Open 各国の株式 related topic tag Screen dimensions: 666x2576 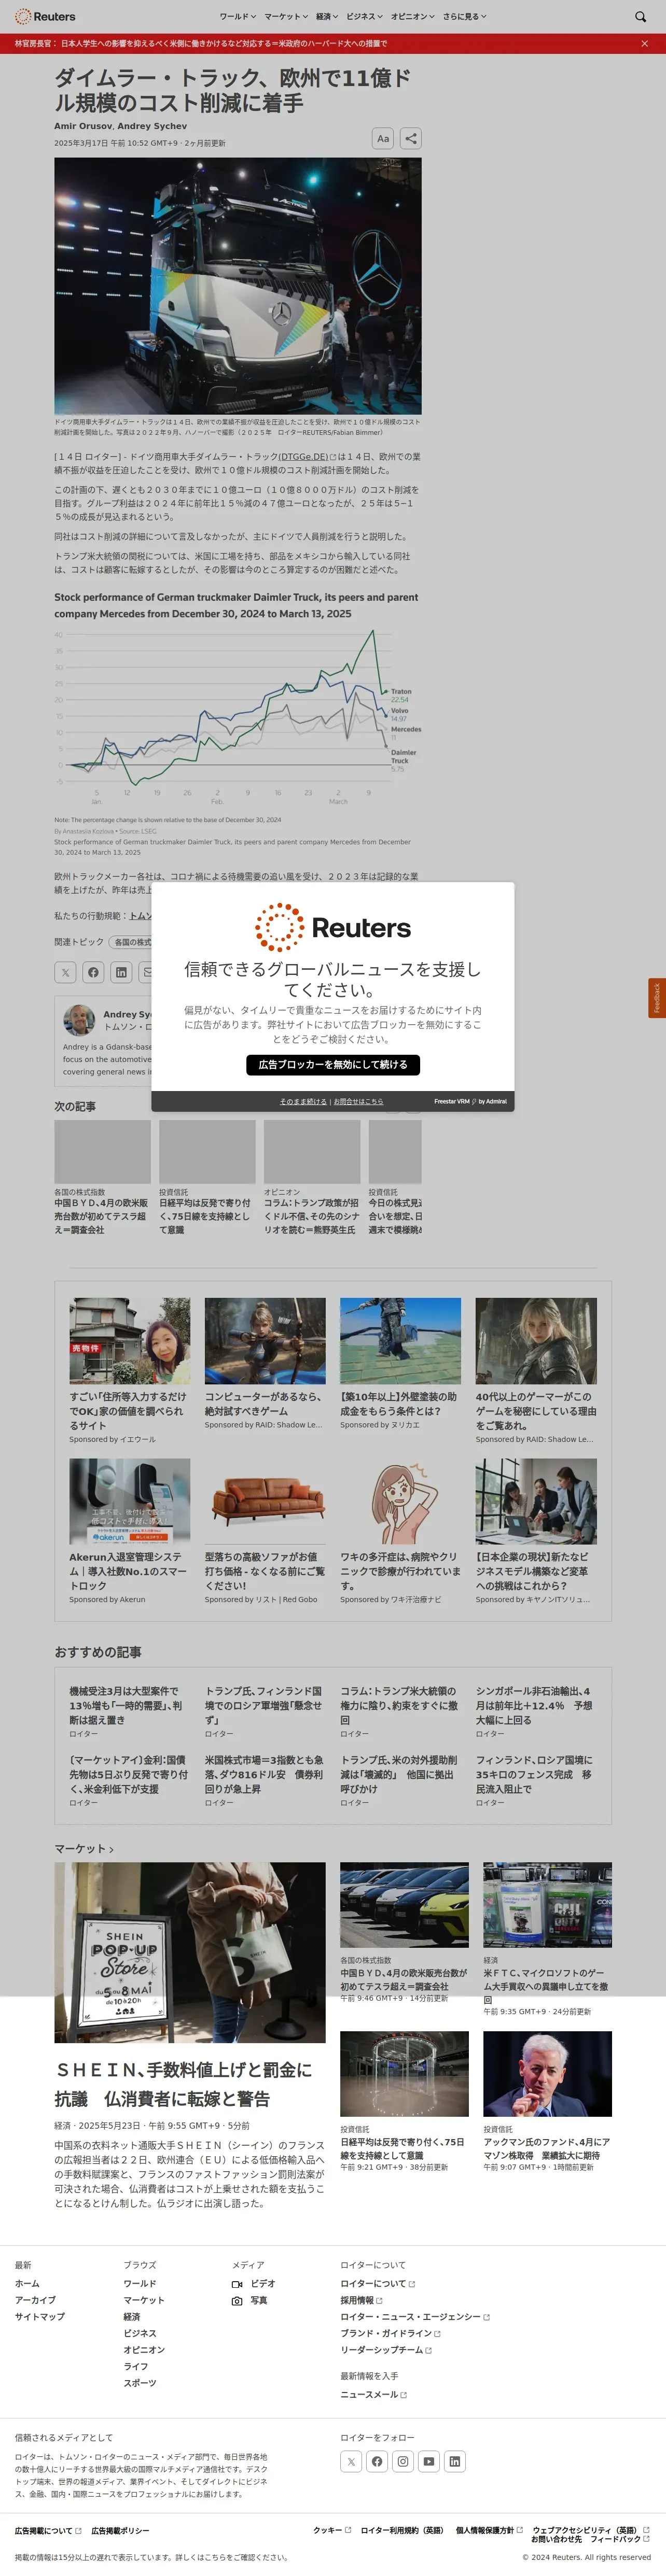[131, 942]
